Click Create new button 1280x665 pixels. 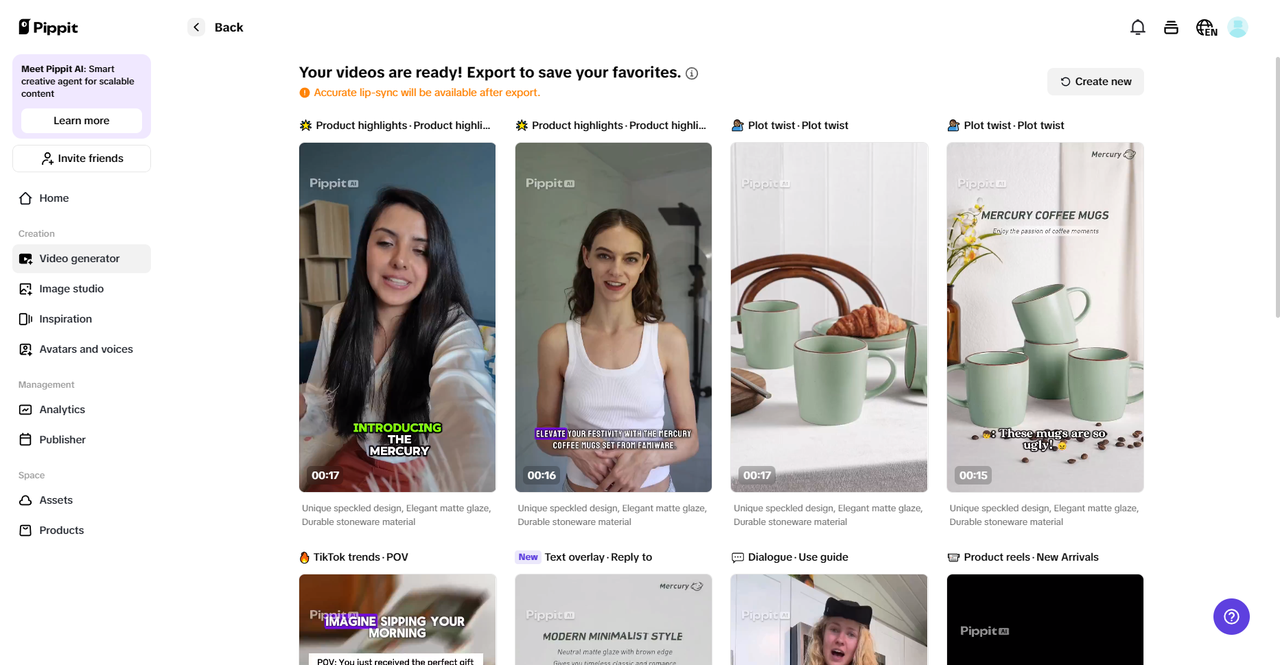(1096, 82)
